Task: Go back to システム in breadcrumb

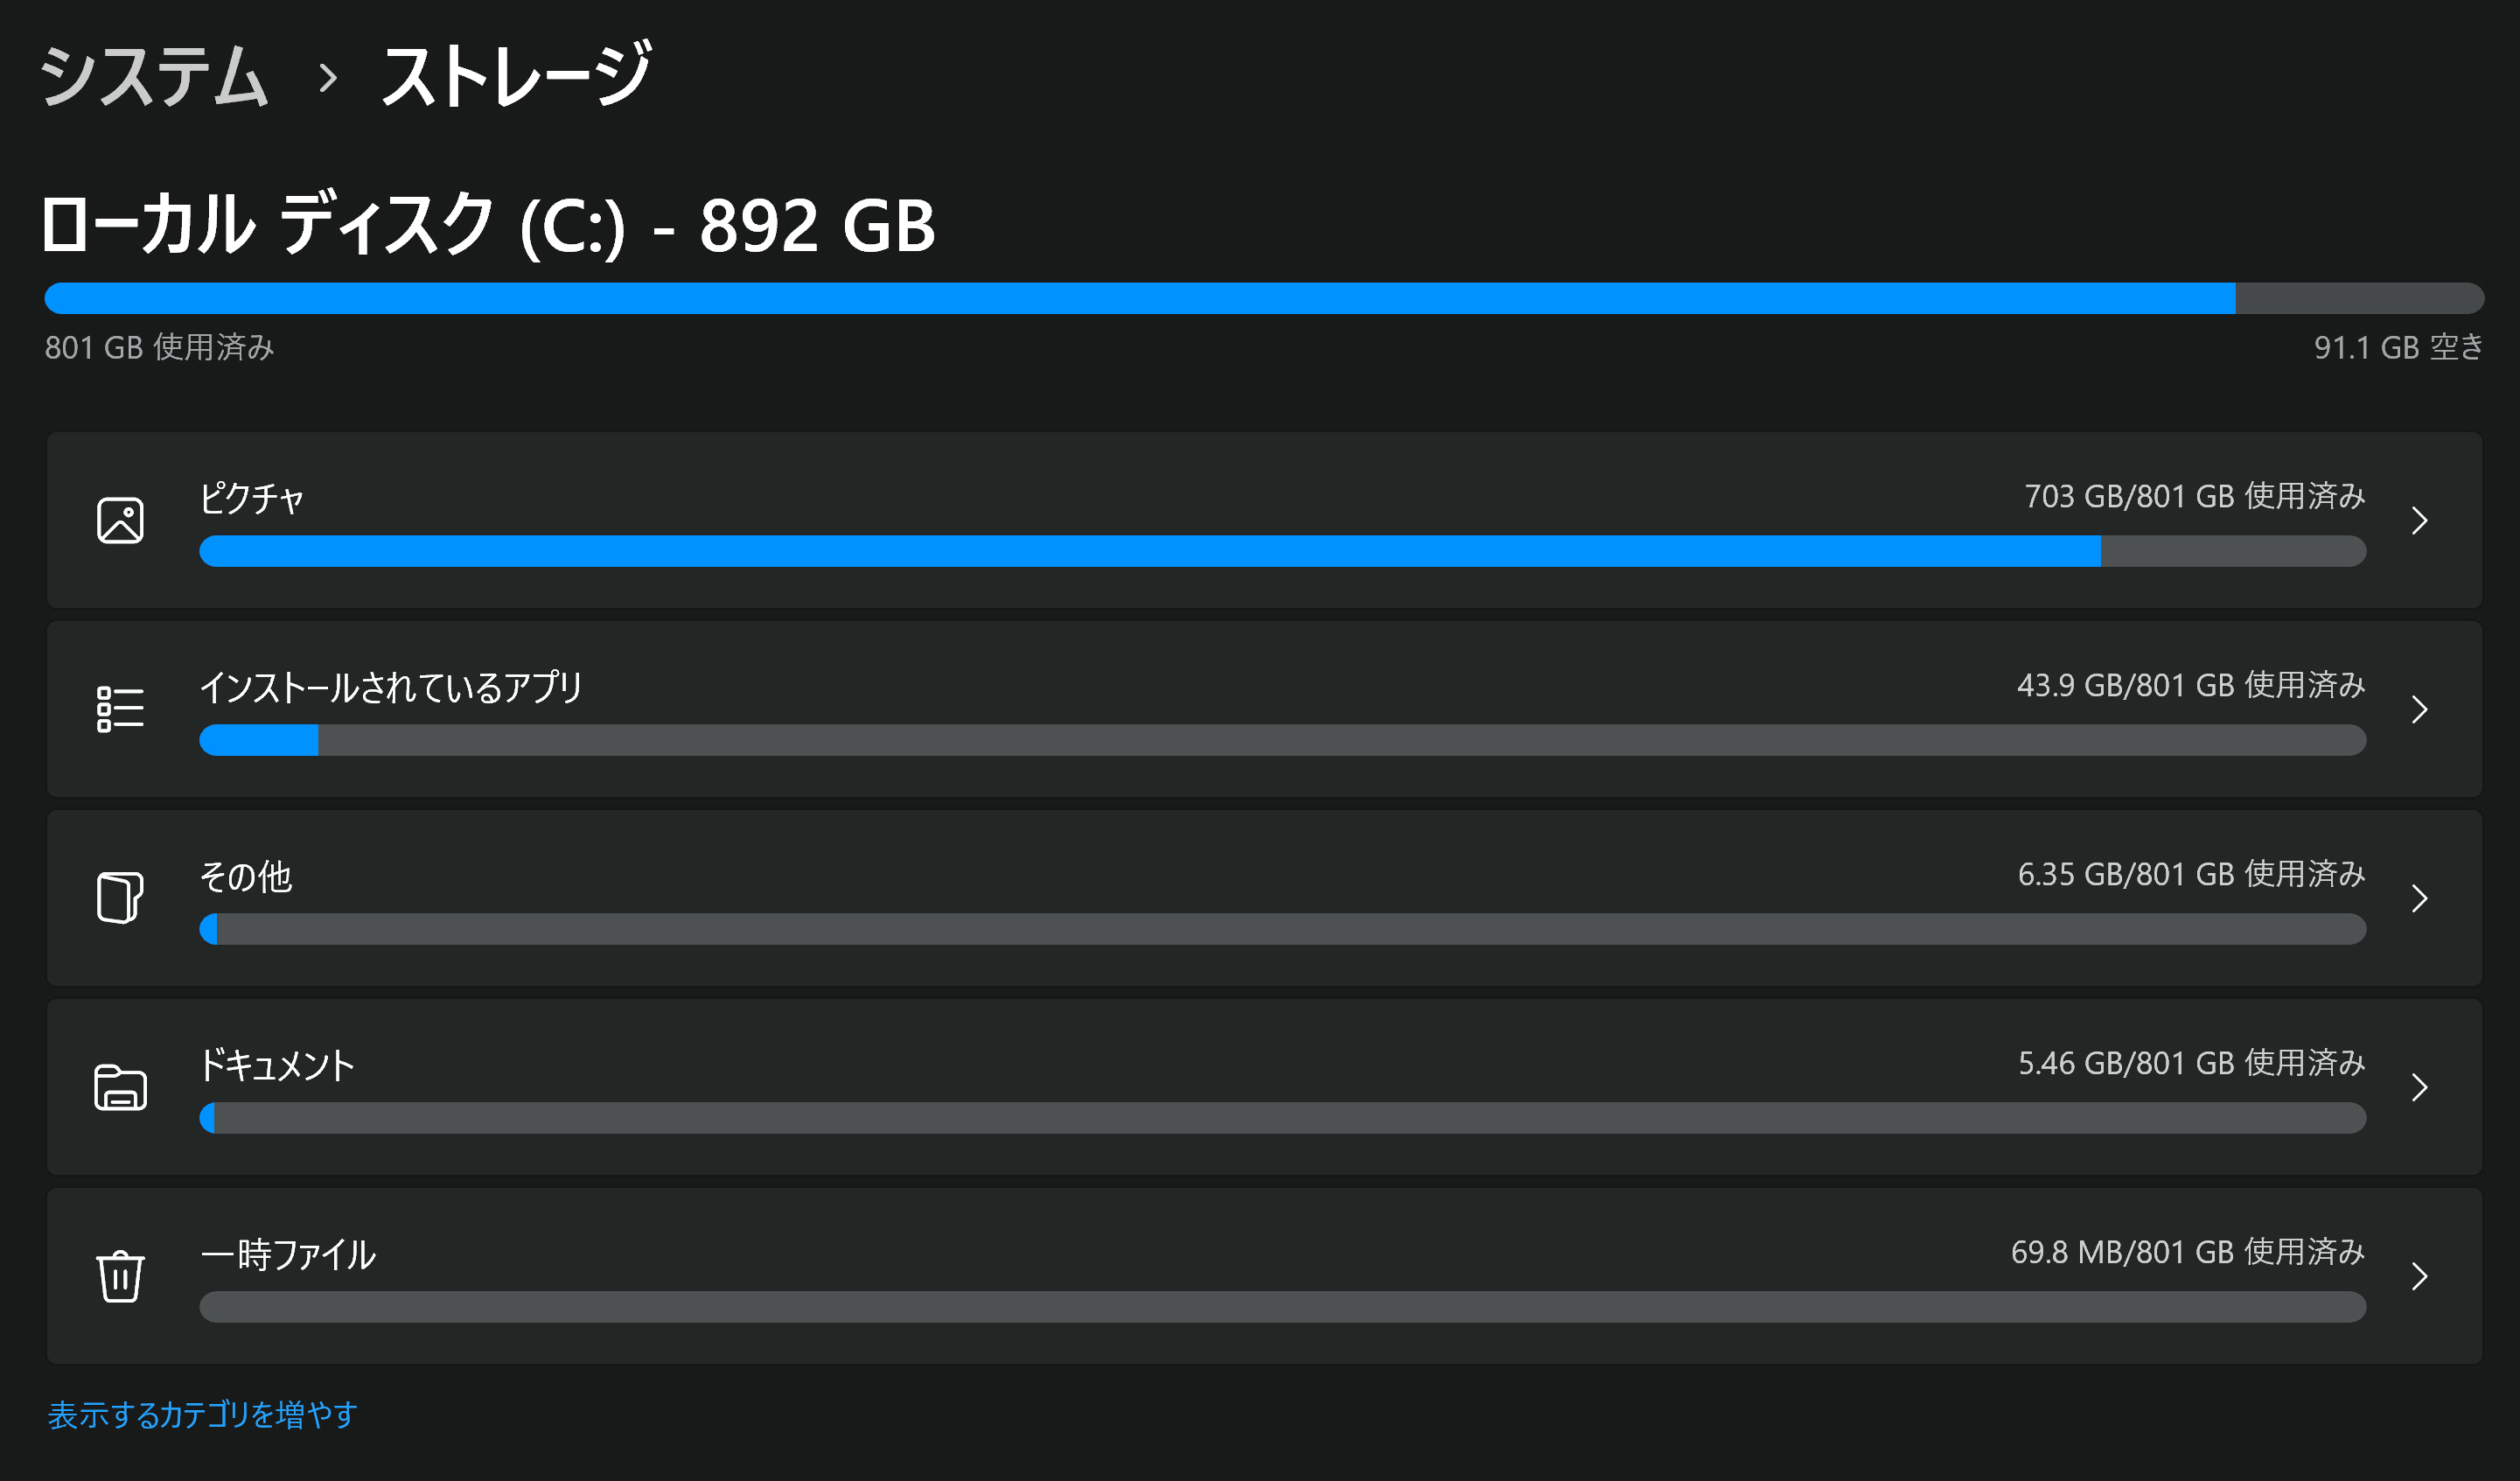Action: tap(155, 76)
